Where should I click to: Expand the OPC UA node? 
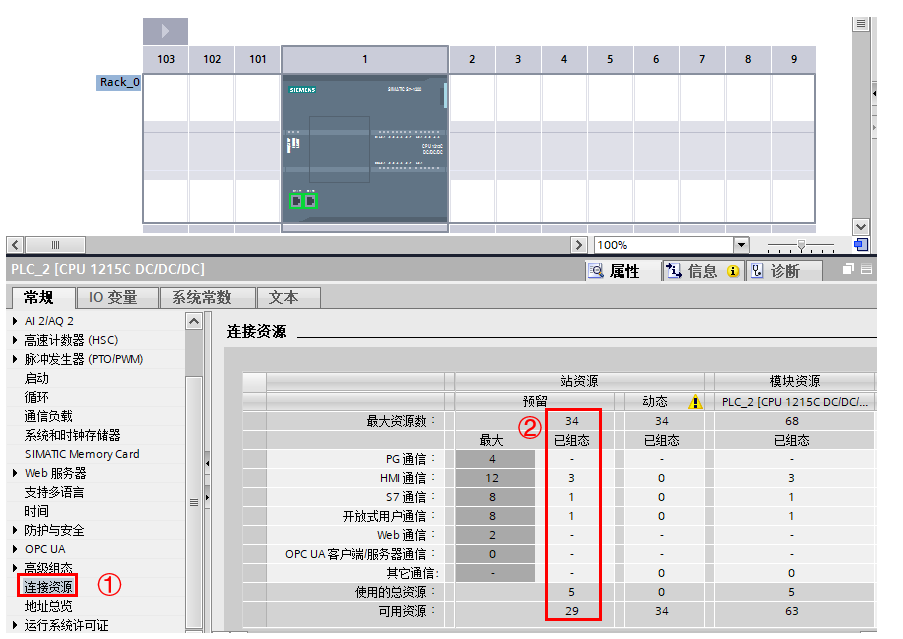pyautogui.click(x=16, y=549)
